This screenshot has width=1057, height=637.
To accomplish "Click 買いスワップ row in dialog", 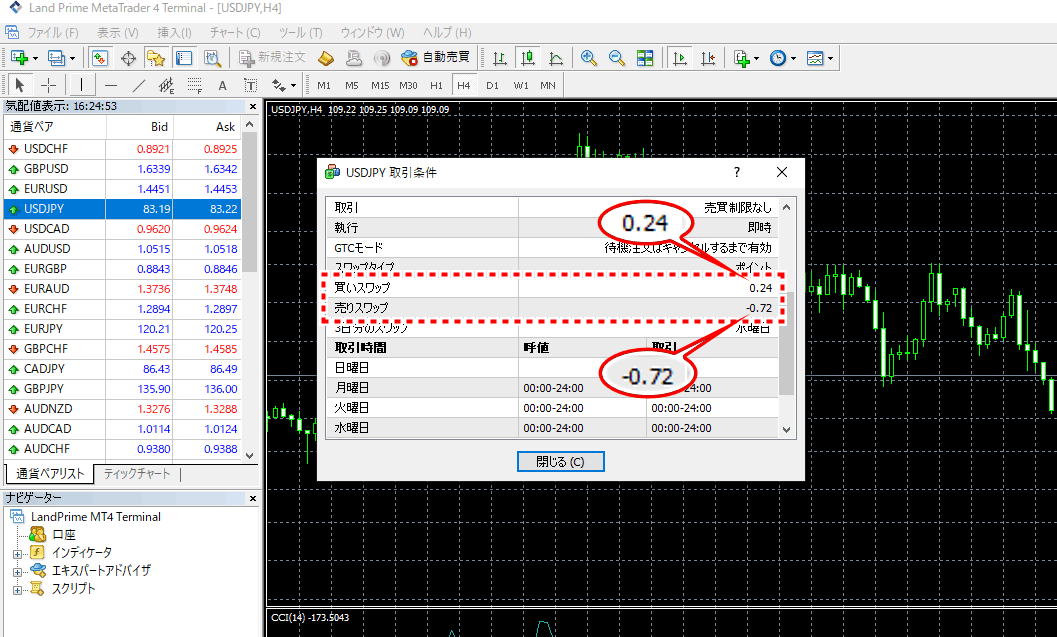I will point(552,288).
